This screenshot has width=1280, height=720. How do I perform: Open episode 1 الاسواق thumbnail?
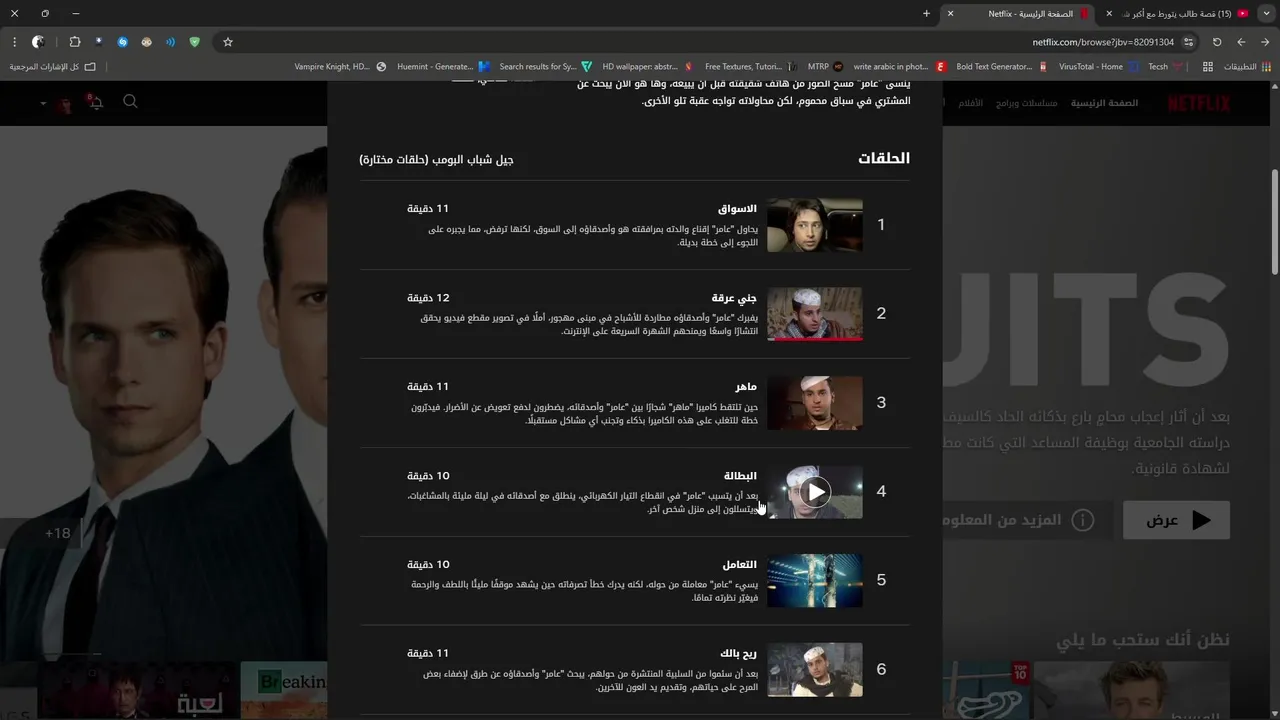click(814, 225)
